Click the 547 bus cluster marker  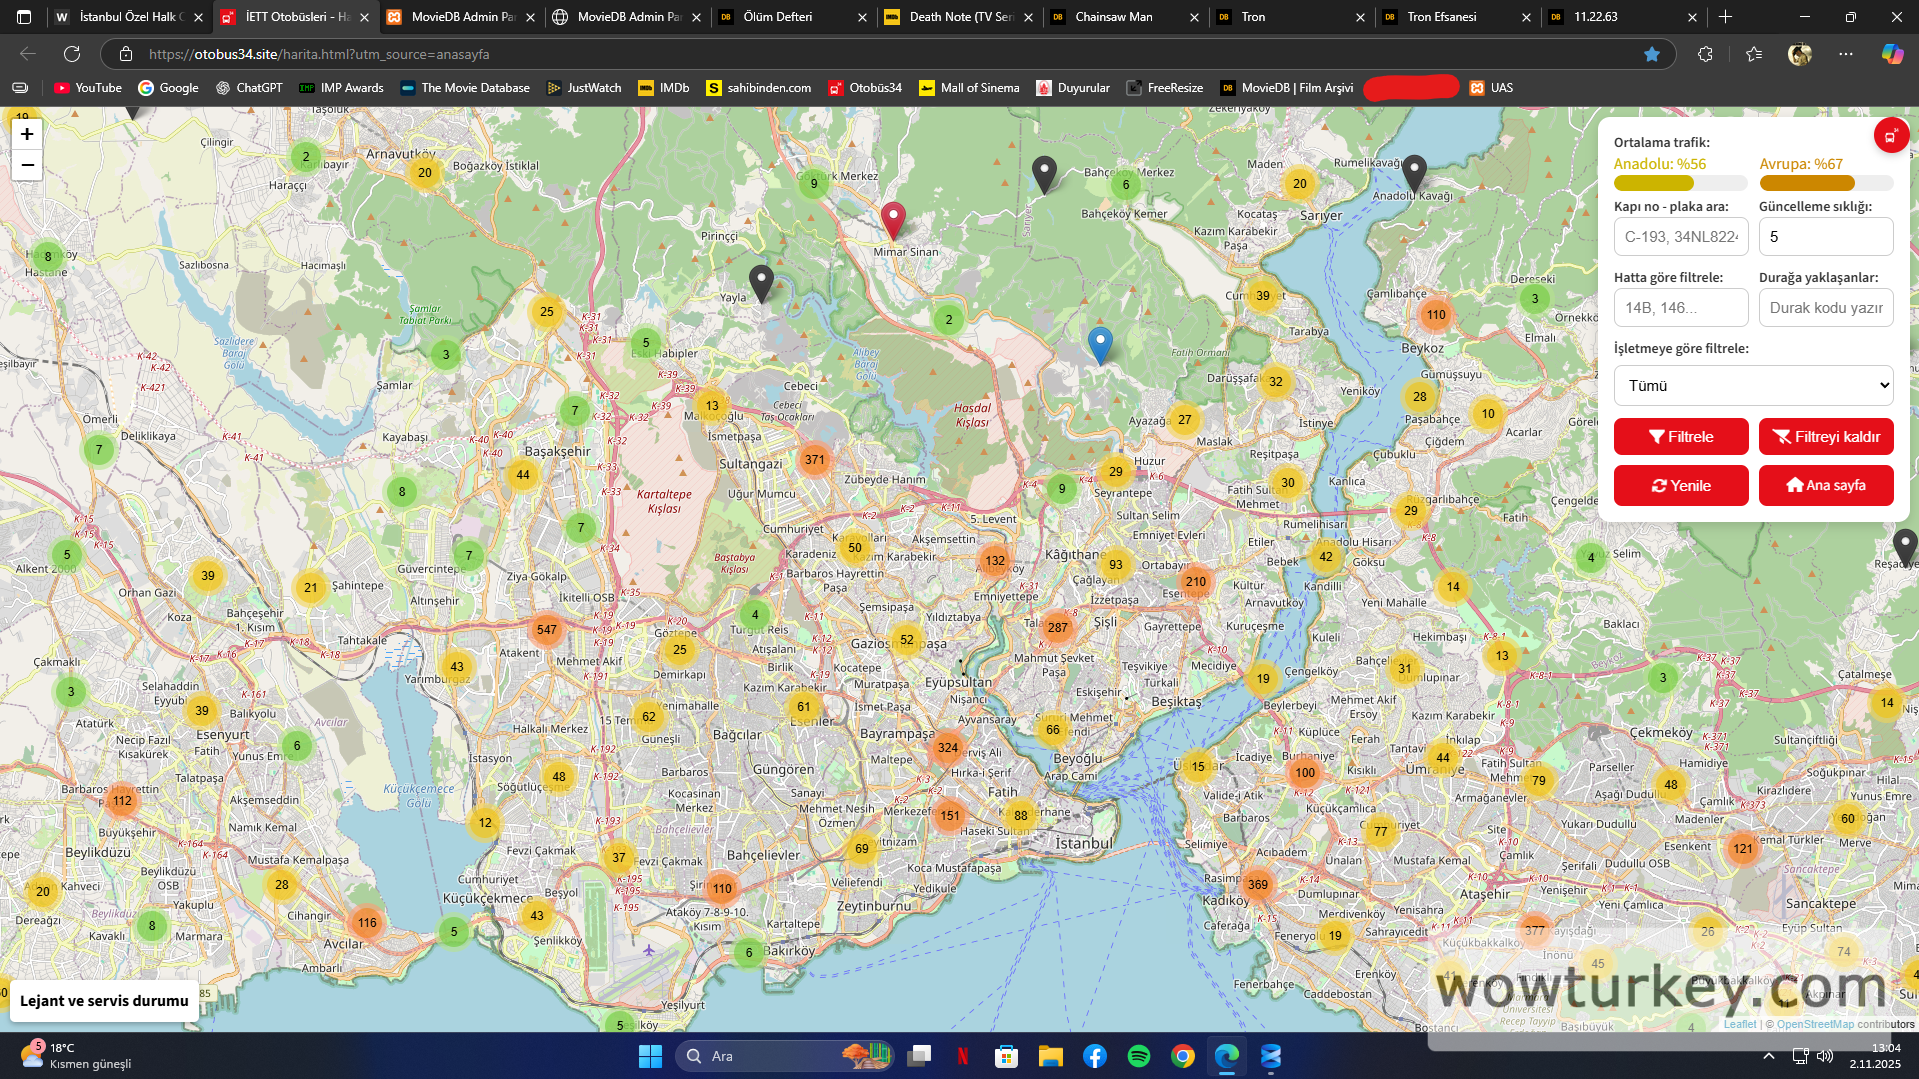pos(546,630)
